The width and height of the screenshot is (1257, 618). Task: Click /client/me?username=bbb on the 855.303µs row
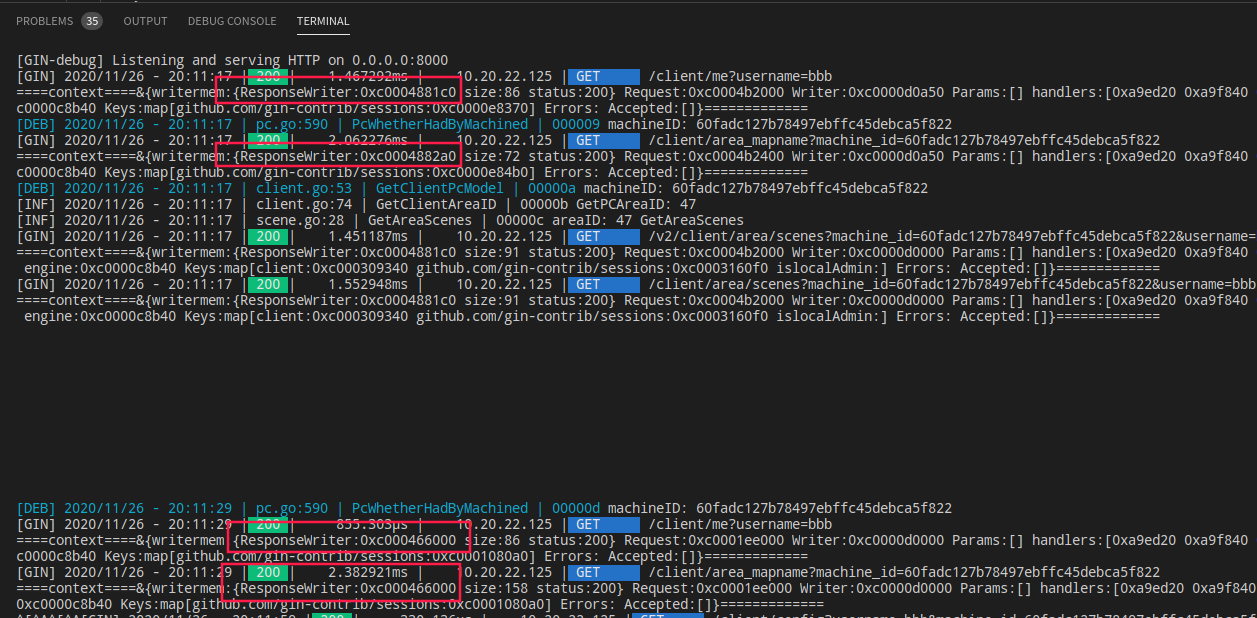(741, 524)
